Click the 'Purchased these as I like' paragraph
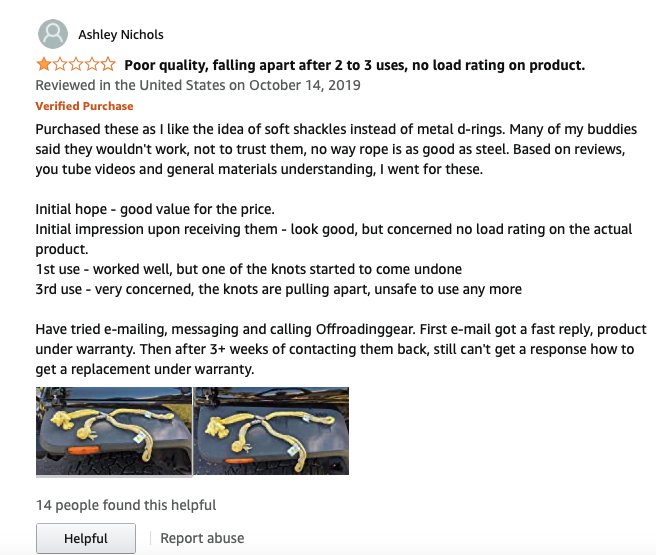This screenshot has height=555, width=656. pos(336,149)
